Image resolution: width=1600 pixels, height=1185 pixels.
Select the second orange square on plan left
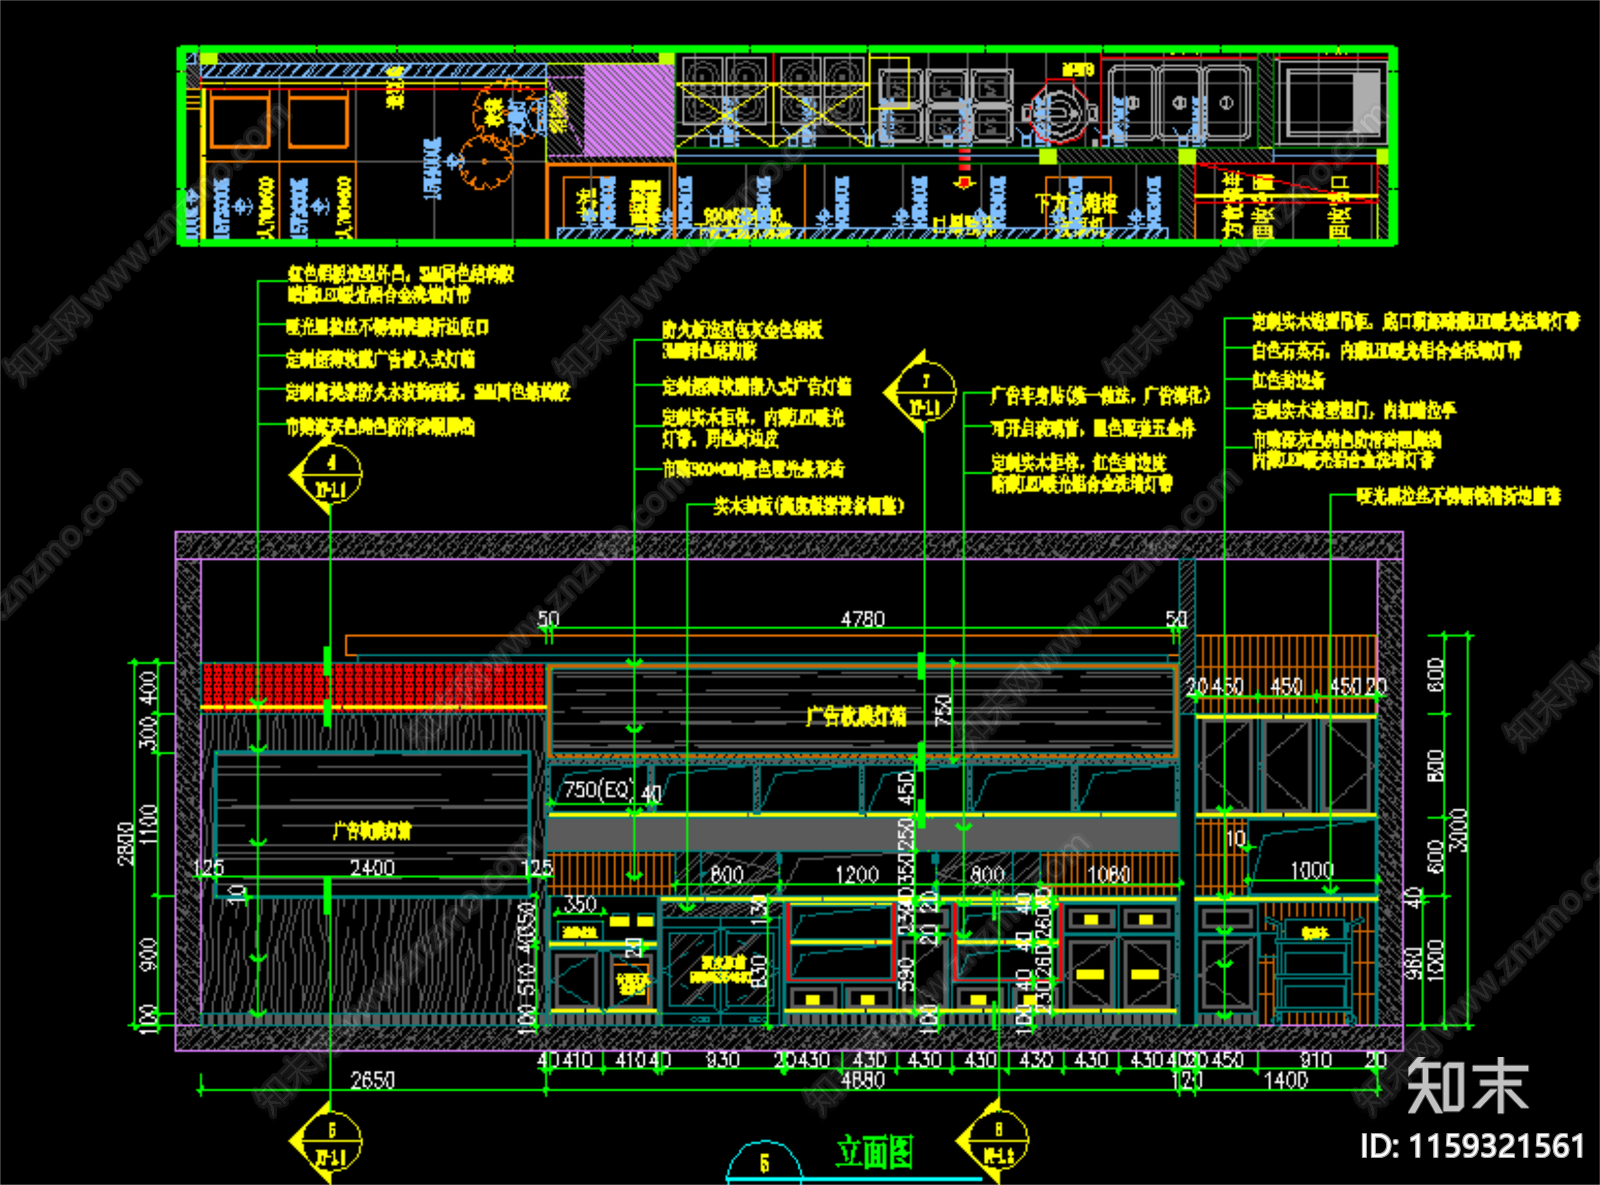319,121
